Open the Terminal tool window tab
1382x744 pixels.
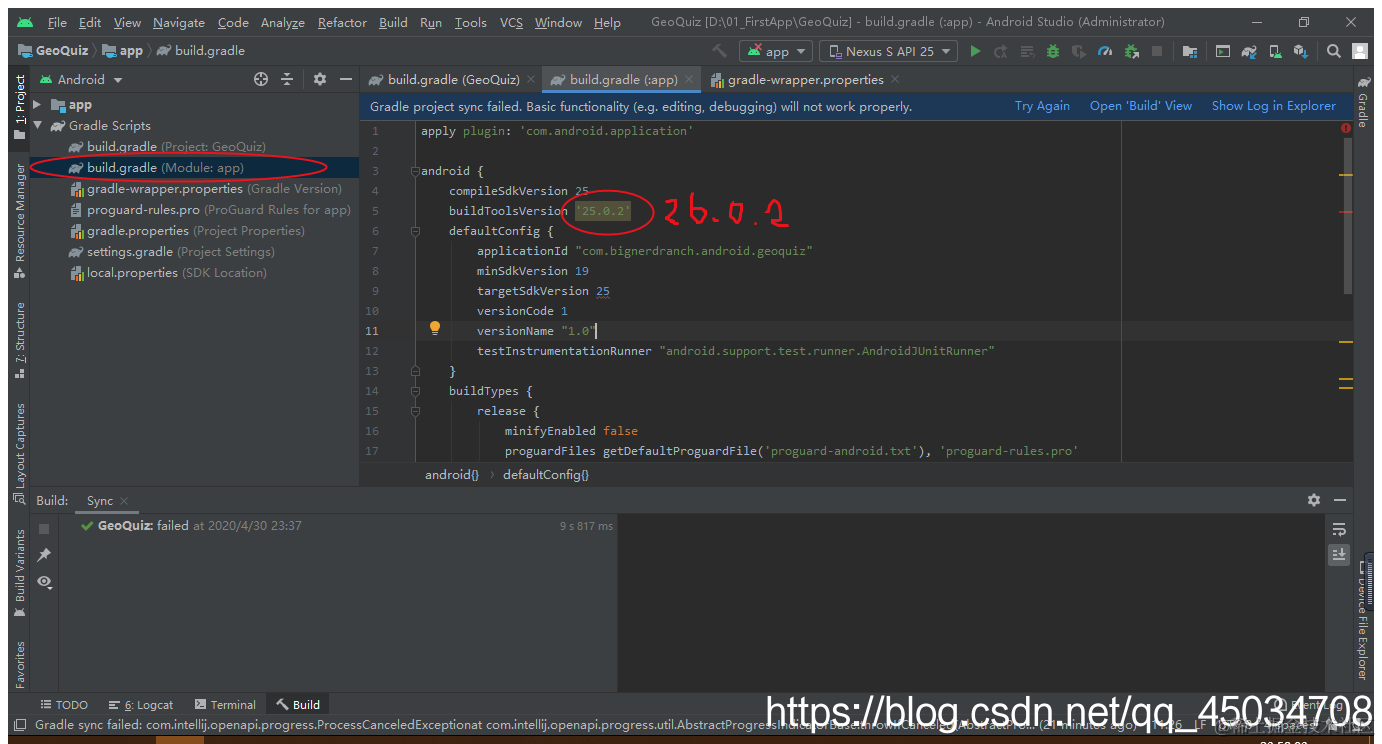[225, 705]
